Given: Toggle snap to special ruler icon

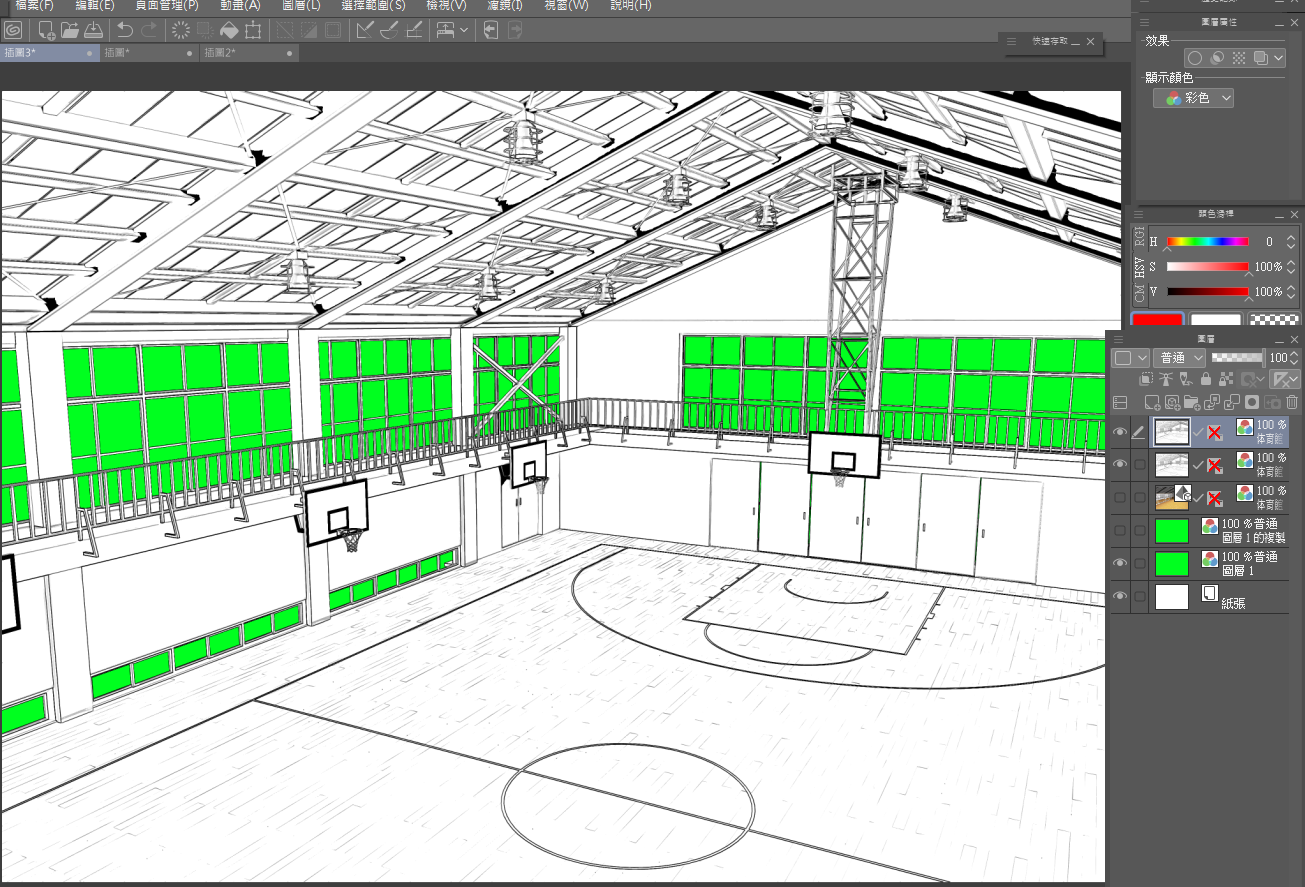Looking at the screenshot, I should pyautogui.click(x=389, y=30).
